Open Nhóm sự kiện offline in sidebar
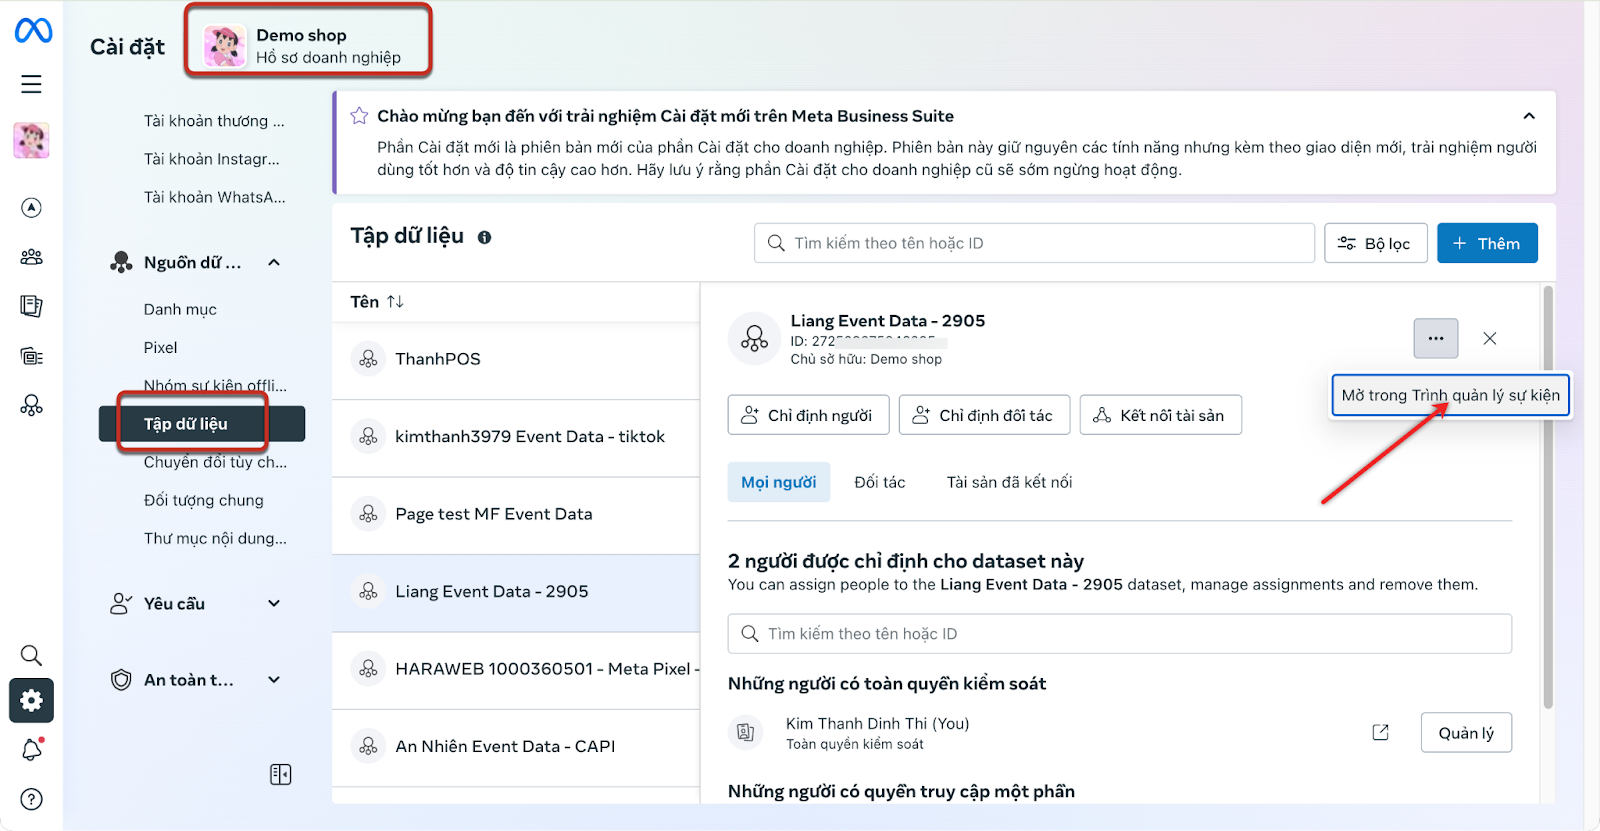The width and height of the screenshot is (1600, 831). pos(215,385)
